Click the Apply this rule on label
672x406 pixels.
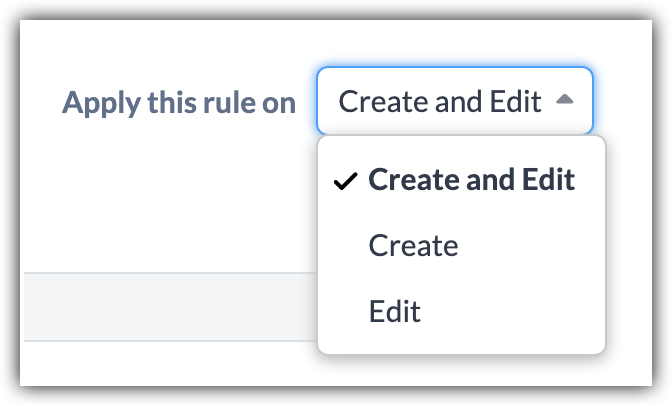(x=179, y=103)
